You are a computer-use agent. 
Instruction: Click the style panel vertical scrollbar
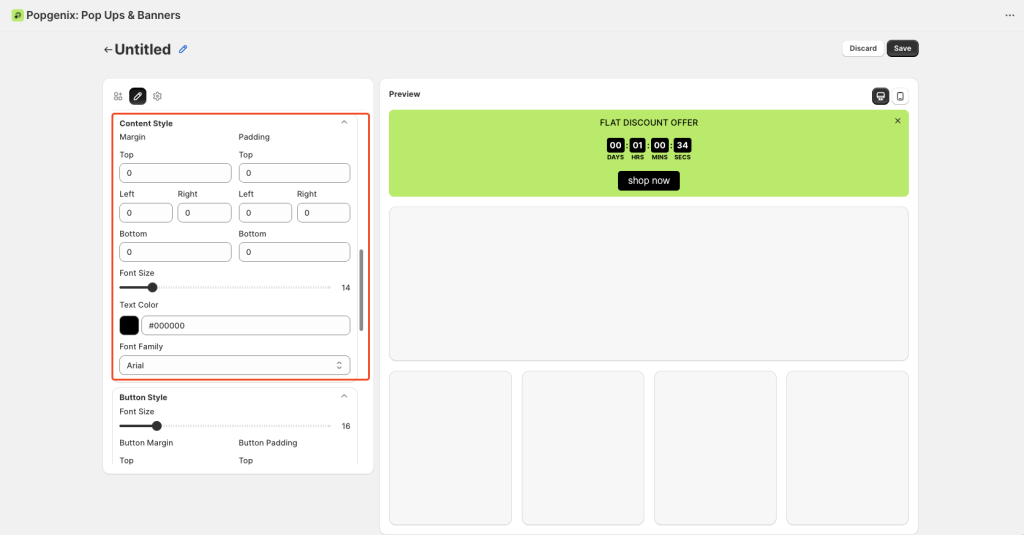[x=361, y=290]
